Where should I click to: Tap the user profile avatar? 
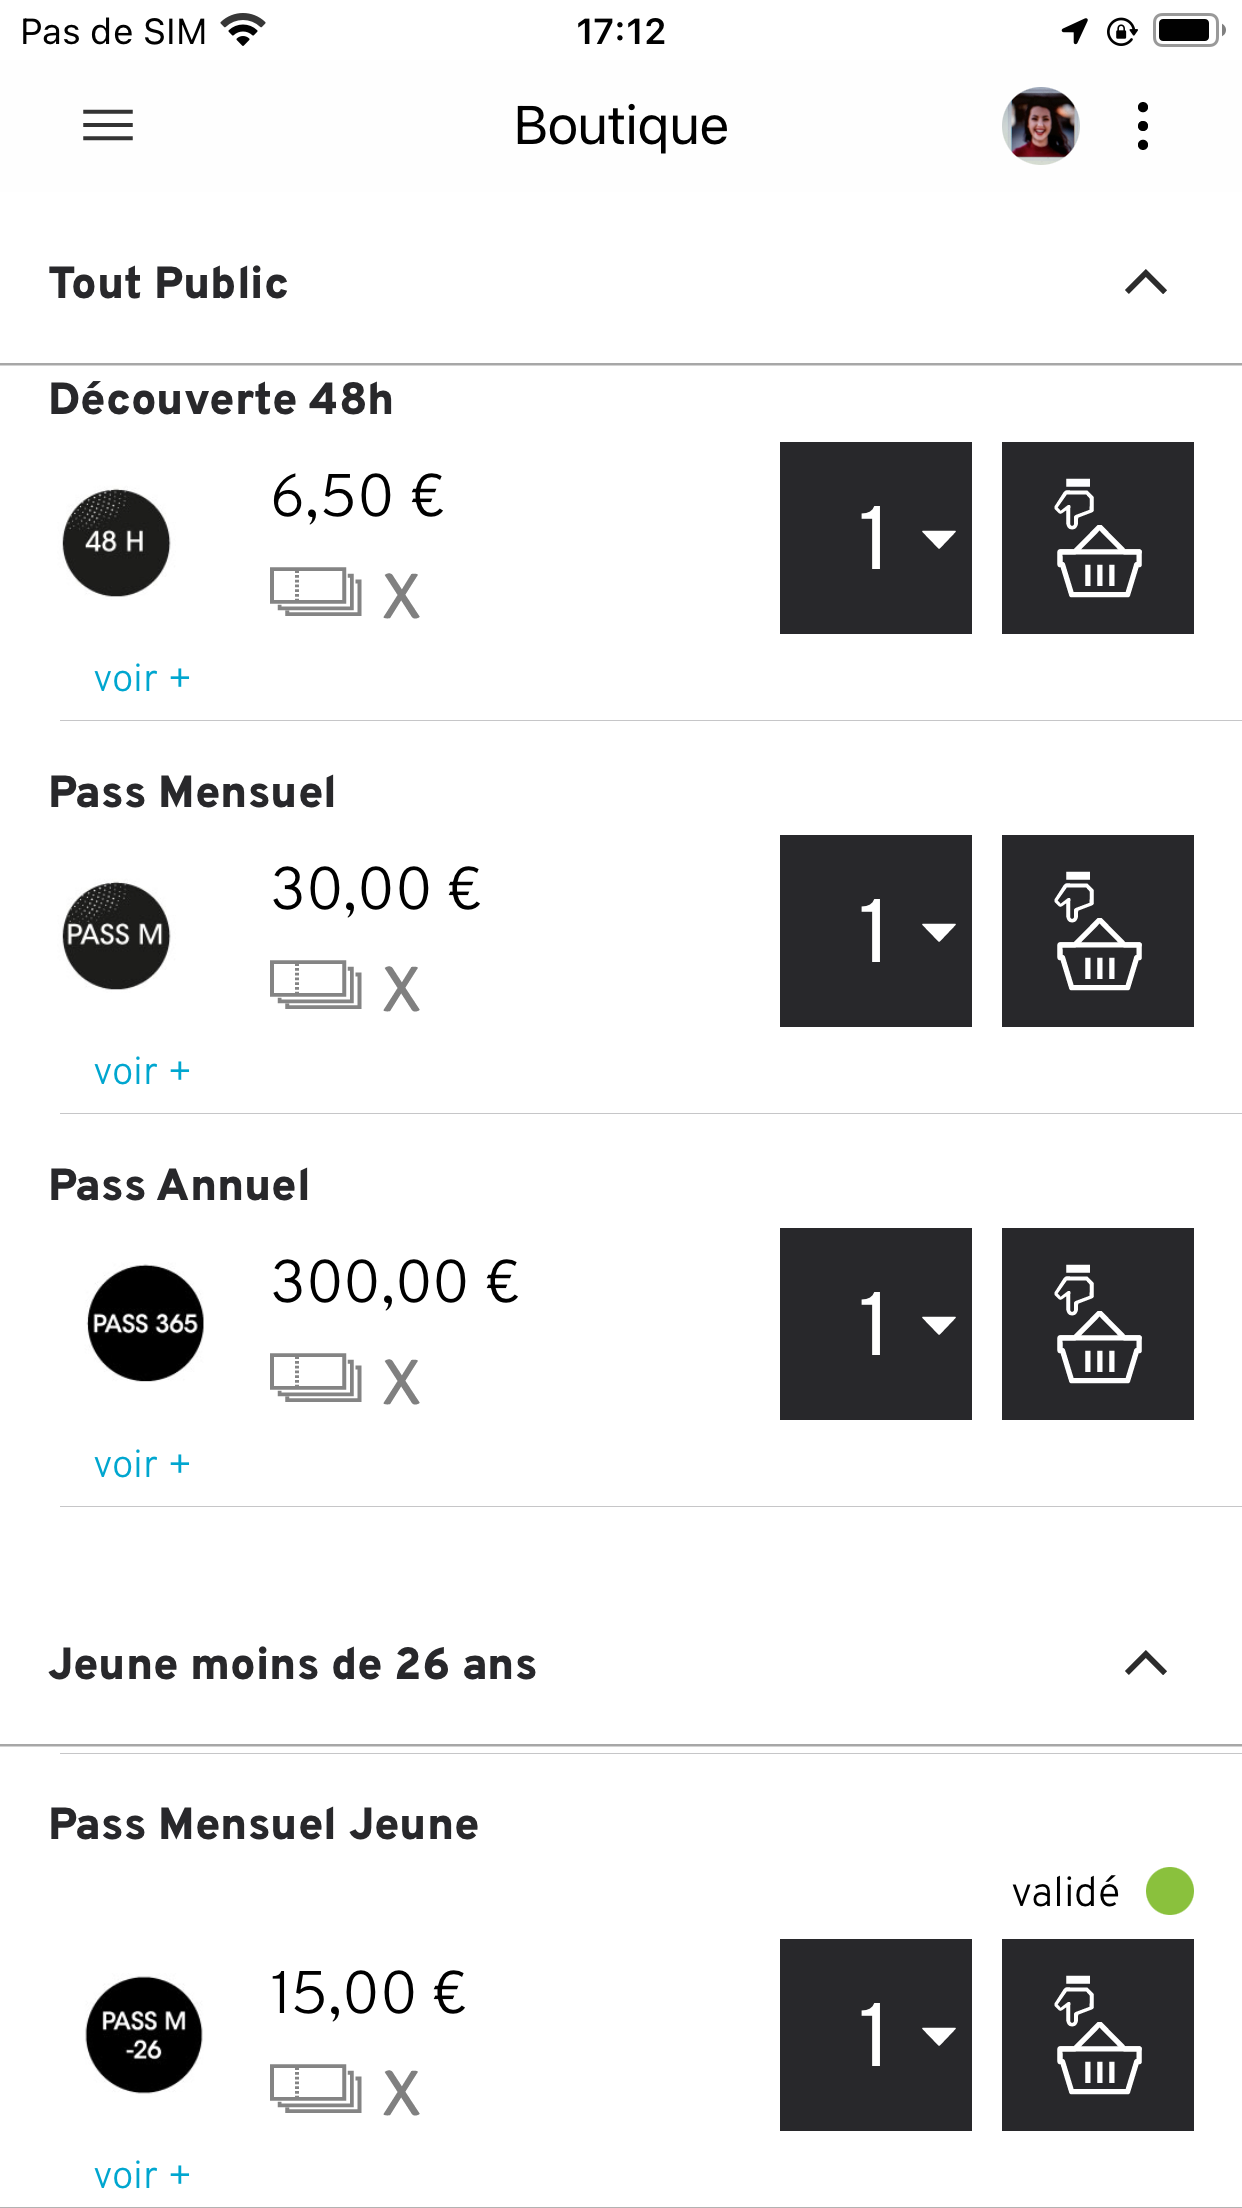(x=1040, y=126)
